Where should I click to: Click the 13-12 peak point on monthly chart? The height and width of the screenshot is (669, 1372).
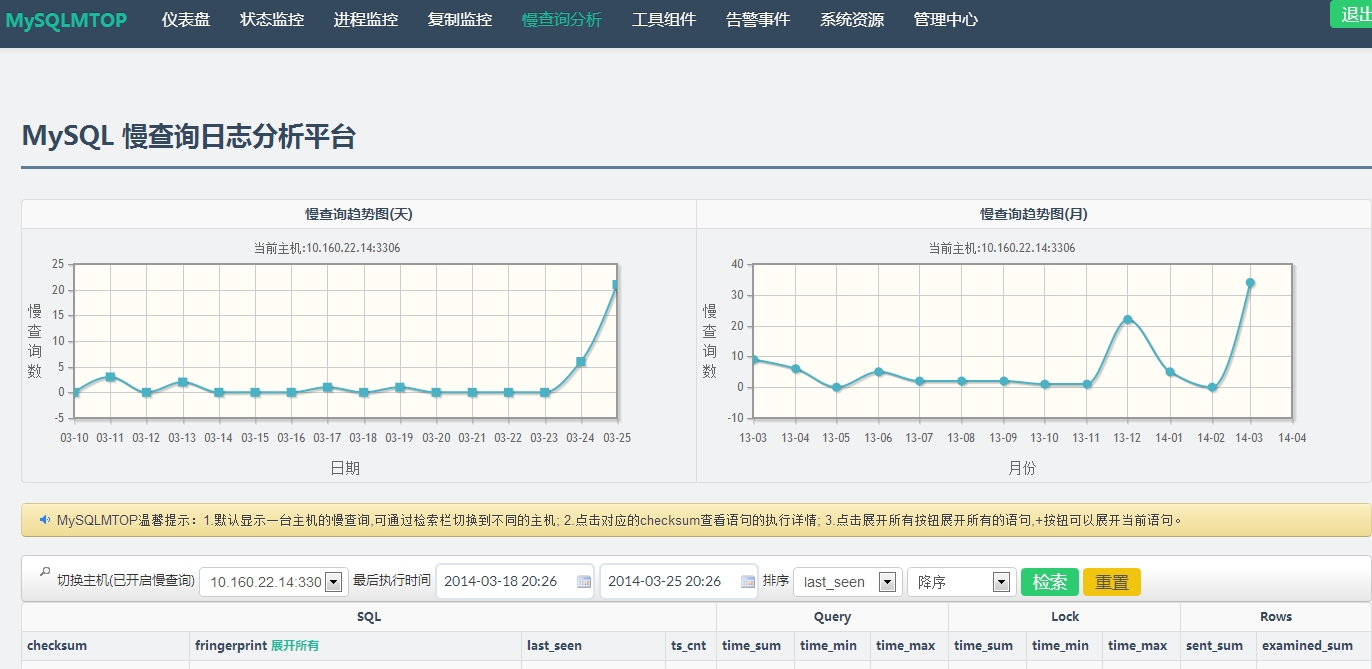point(1127,320)
